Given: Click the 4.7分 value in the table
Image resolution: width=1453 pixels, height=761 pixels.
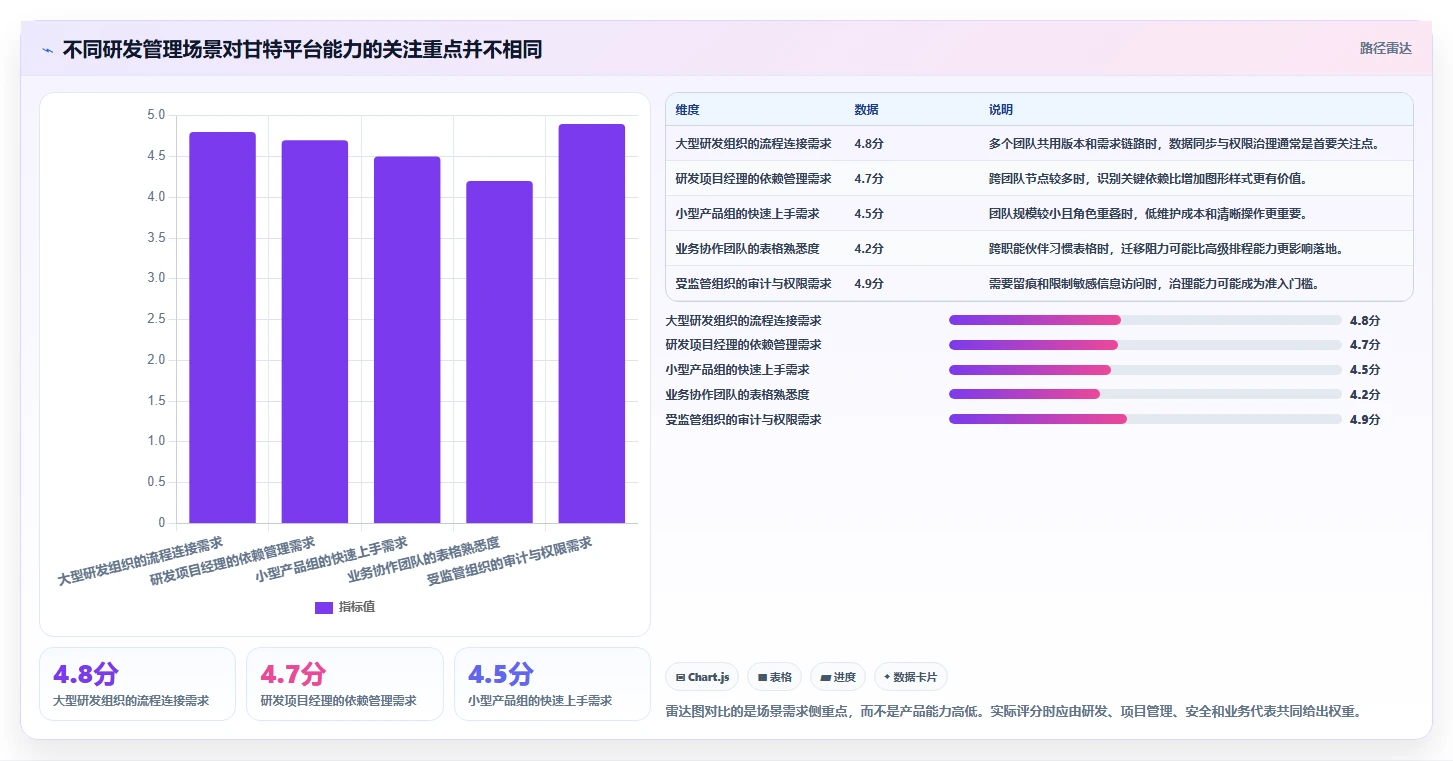Looking at the screenshot, I should tap(869, 179).
